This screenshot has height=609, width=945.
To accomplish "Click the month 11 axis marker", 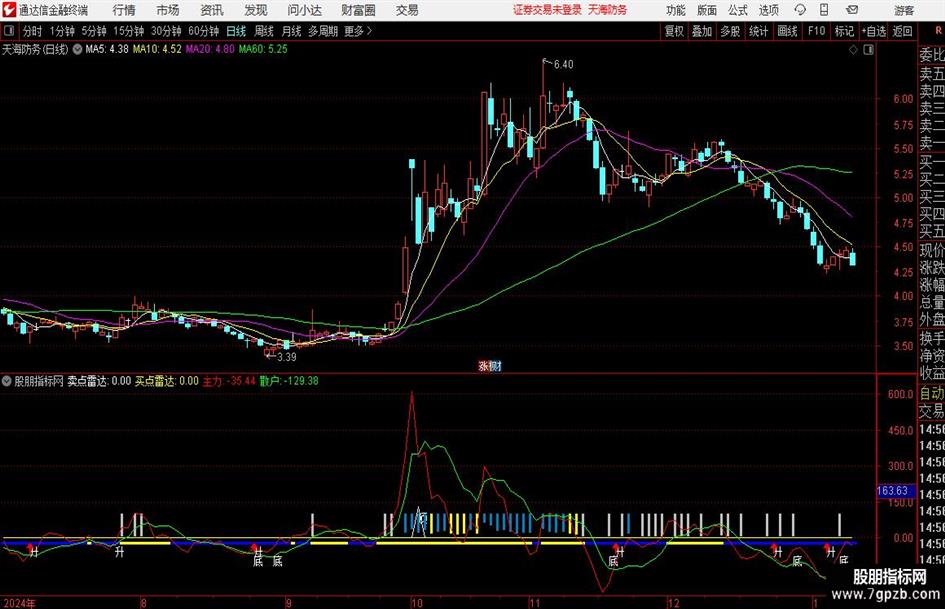I will click(x=535, y=603).
